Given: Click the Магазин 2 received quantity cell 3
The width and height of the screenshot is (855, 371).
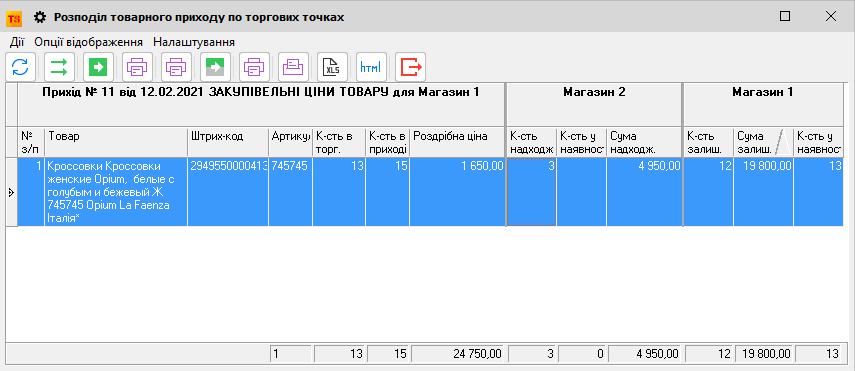Looking at the screenshot, I should click(532, 192).
